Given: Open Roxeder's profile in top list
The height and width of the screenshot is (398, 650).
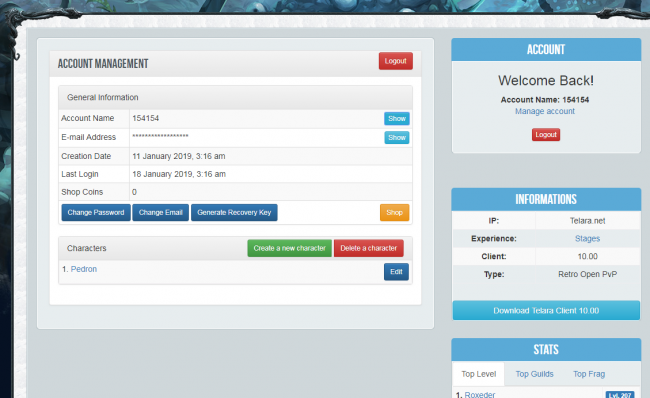Looking at the screenshot, I should click(480, 394).
